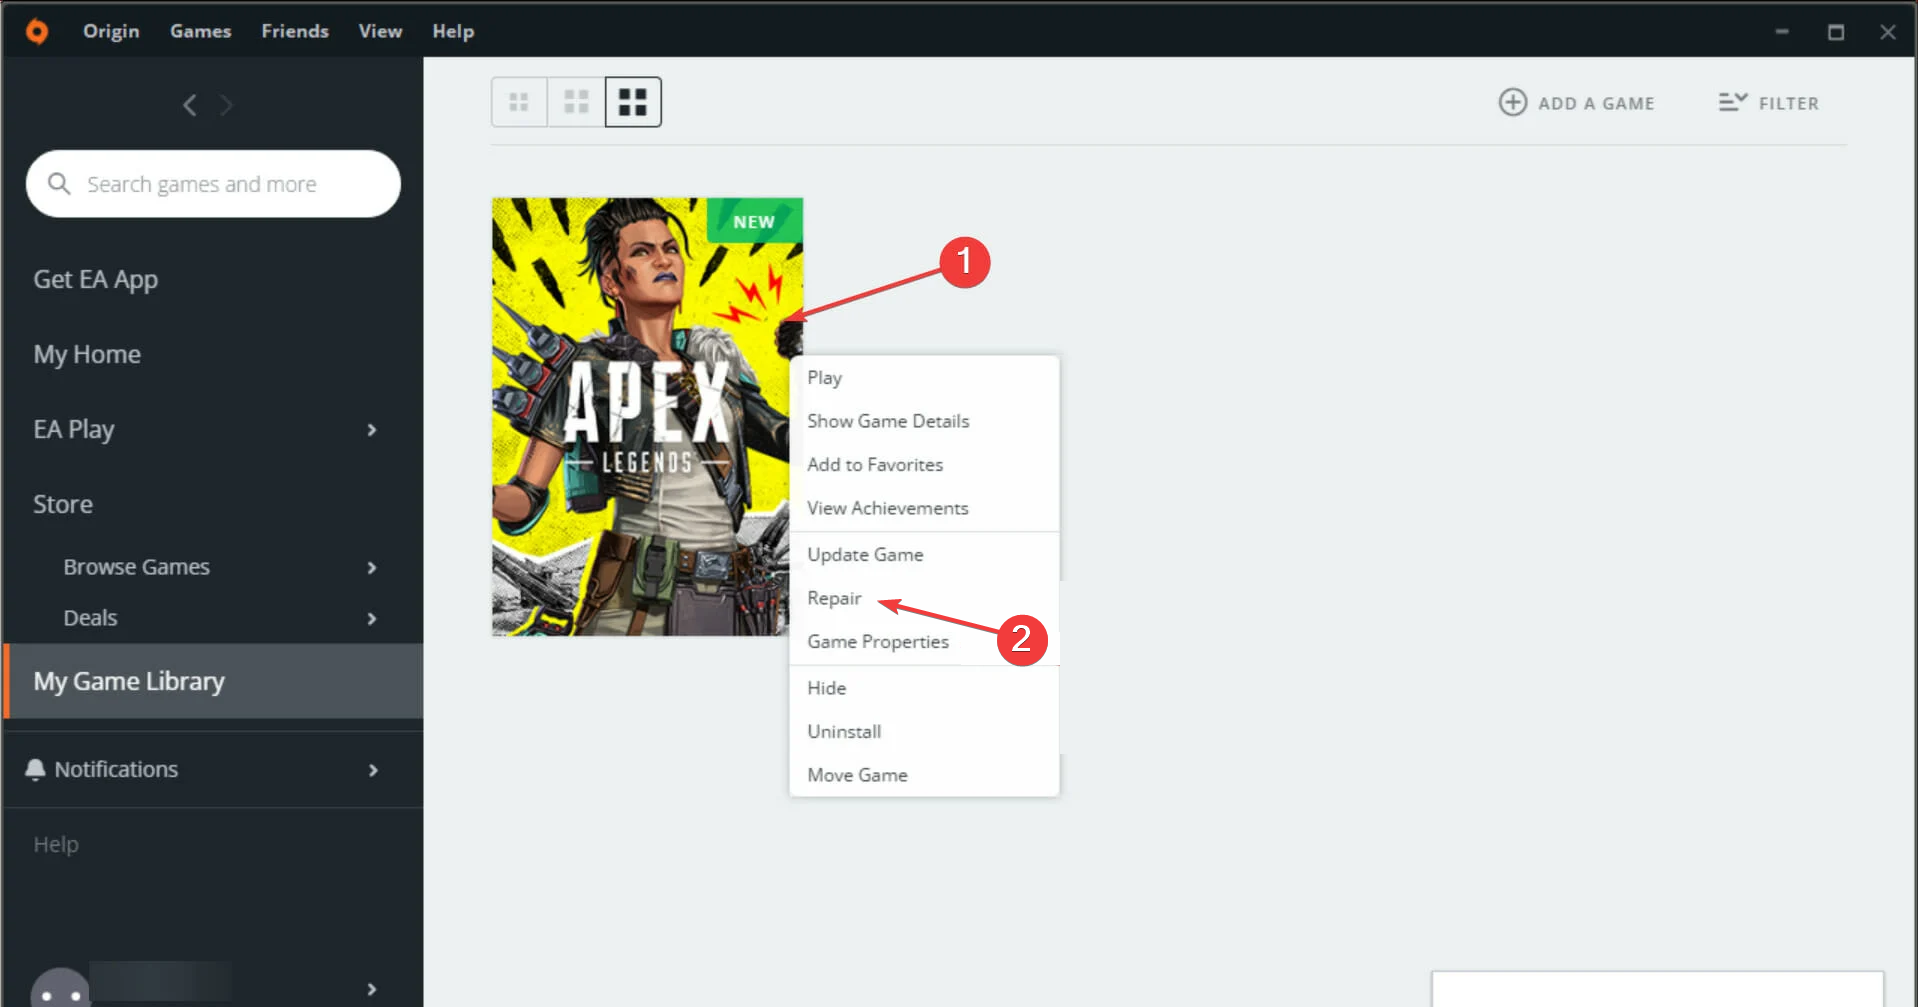The height and width of the screenshot is (1007, 1918).
Task: Open the View menu
Action: coord(380,31)
